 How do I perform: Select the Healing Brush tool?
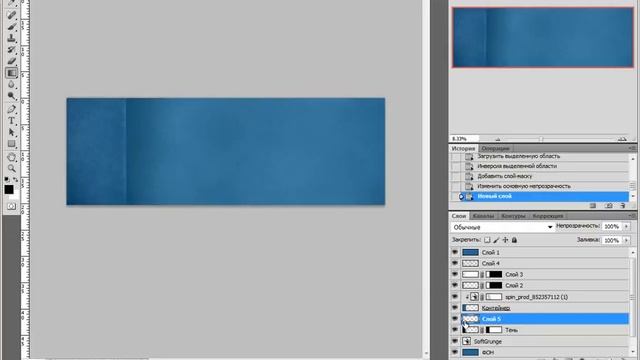tap(11, 15)
